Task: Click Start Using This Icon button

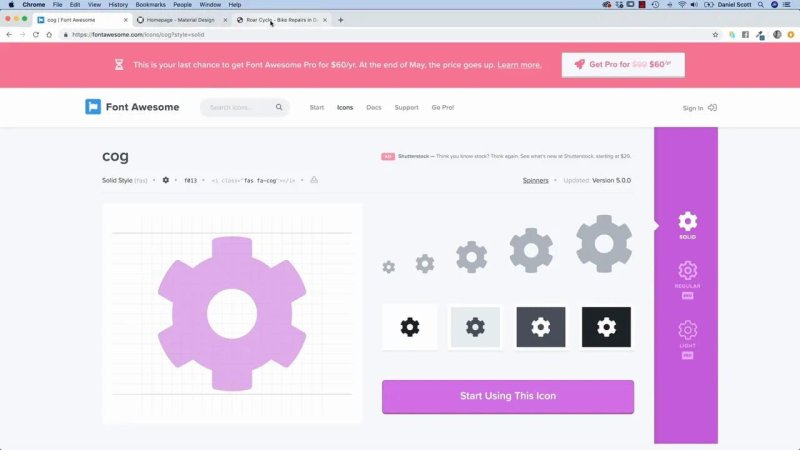Action: [508, 396]
